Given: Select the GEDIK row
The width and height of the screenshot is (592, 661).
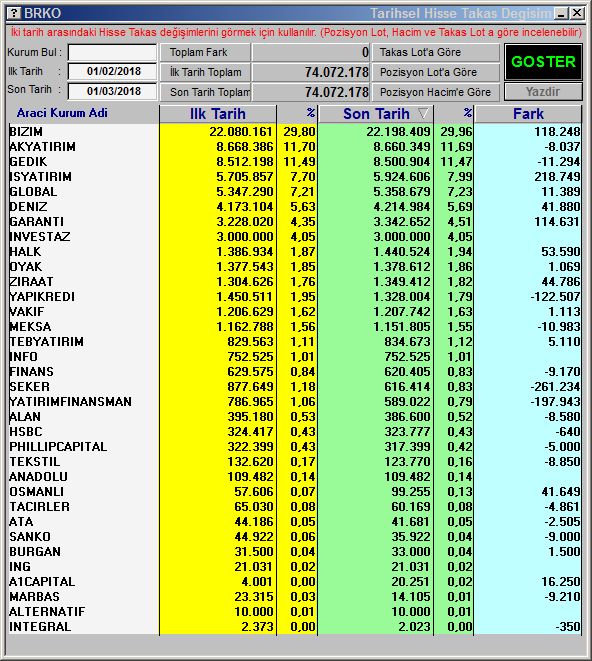Looking at the screenshot, I should click(x=295, y=161).
